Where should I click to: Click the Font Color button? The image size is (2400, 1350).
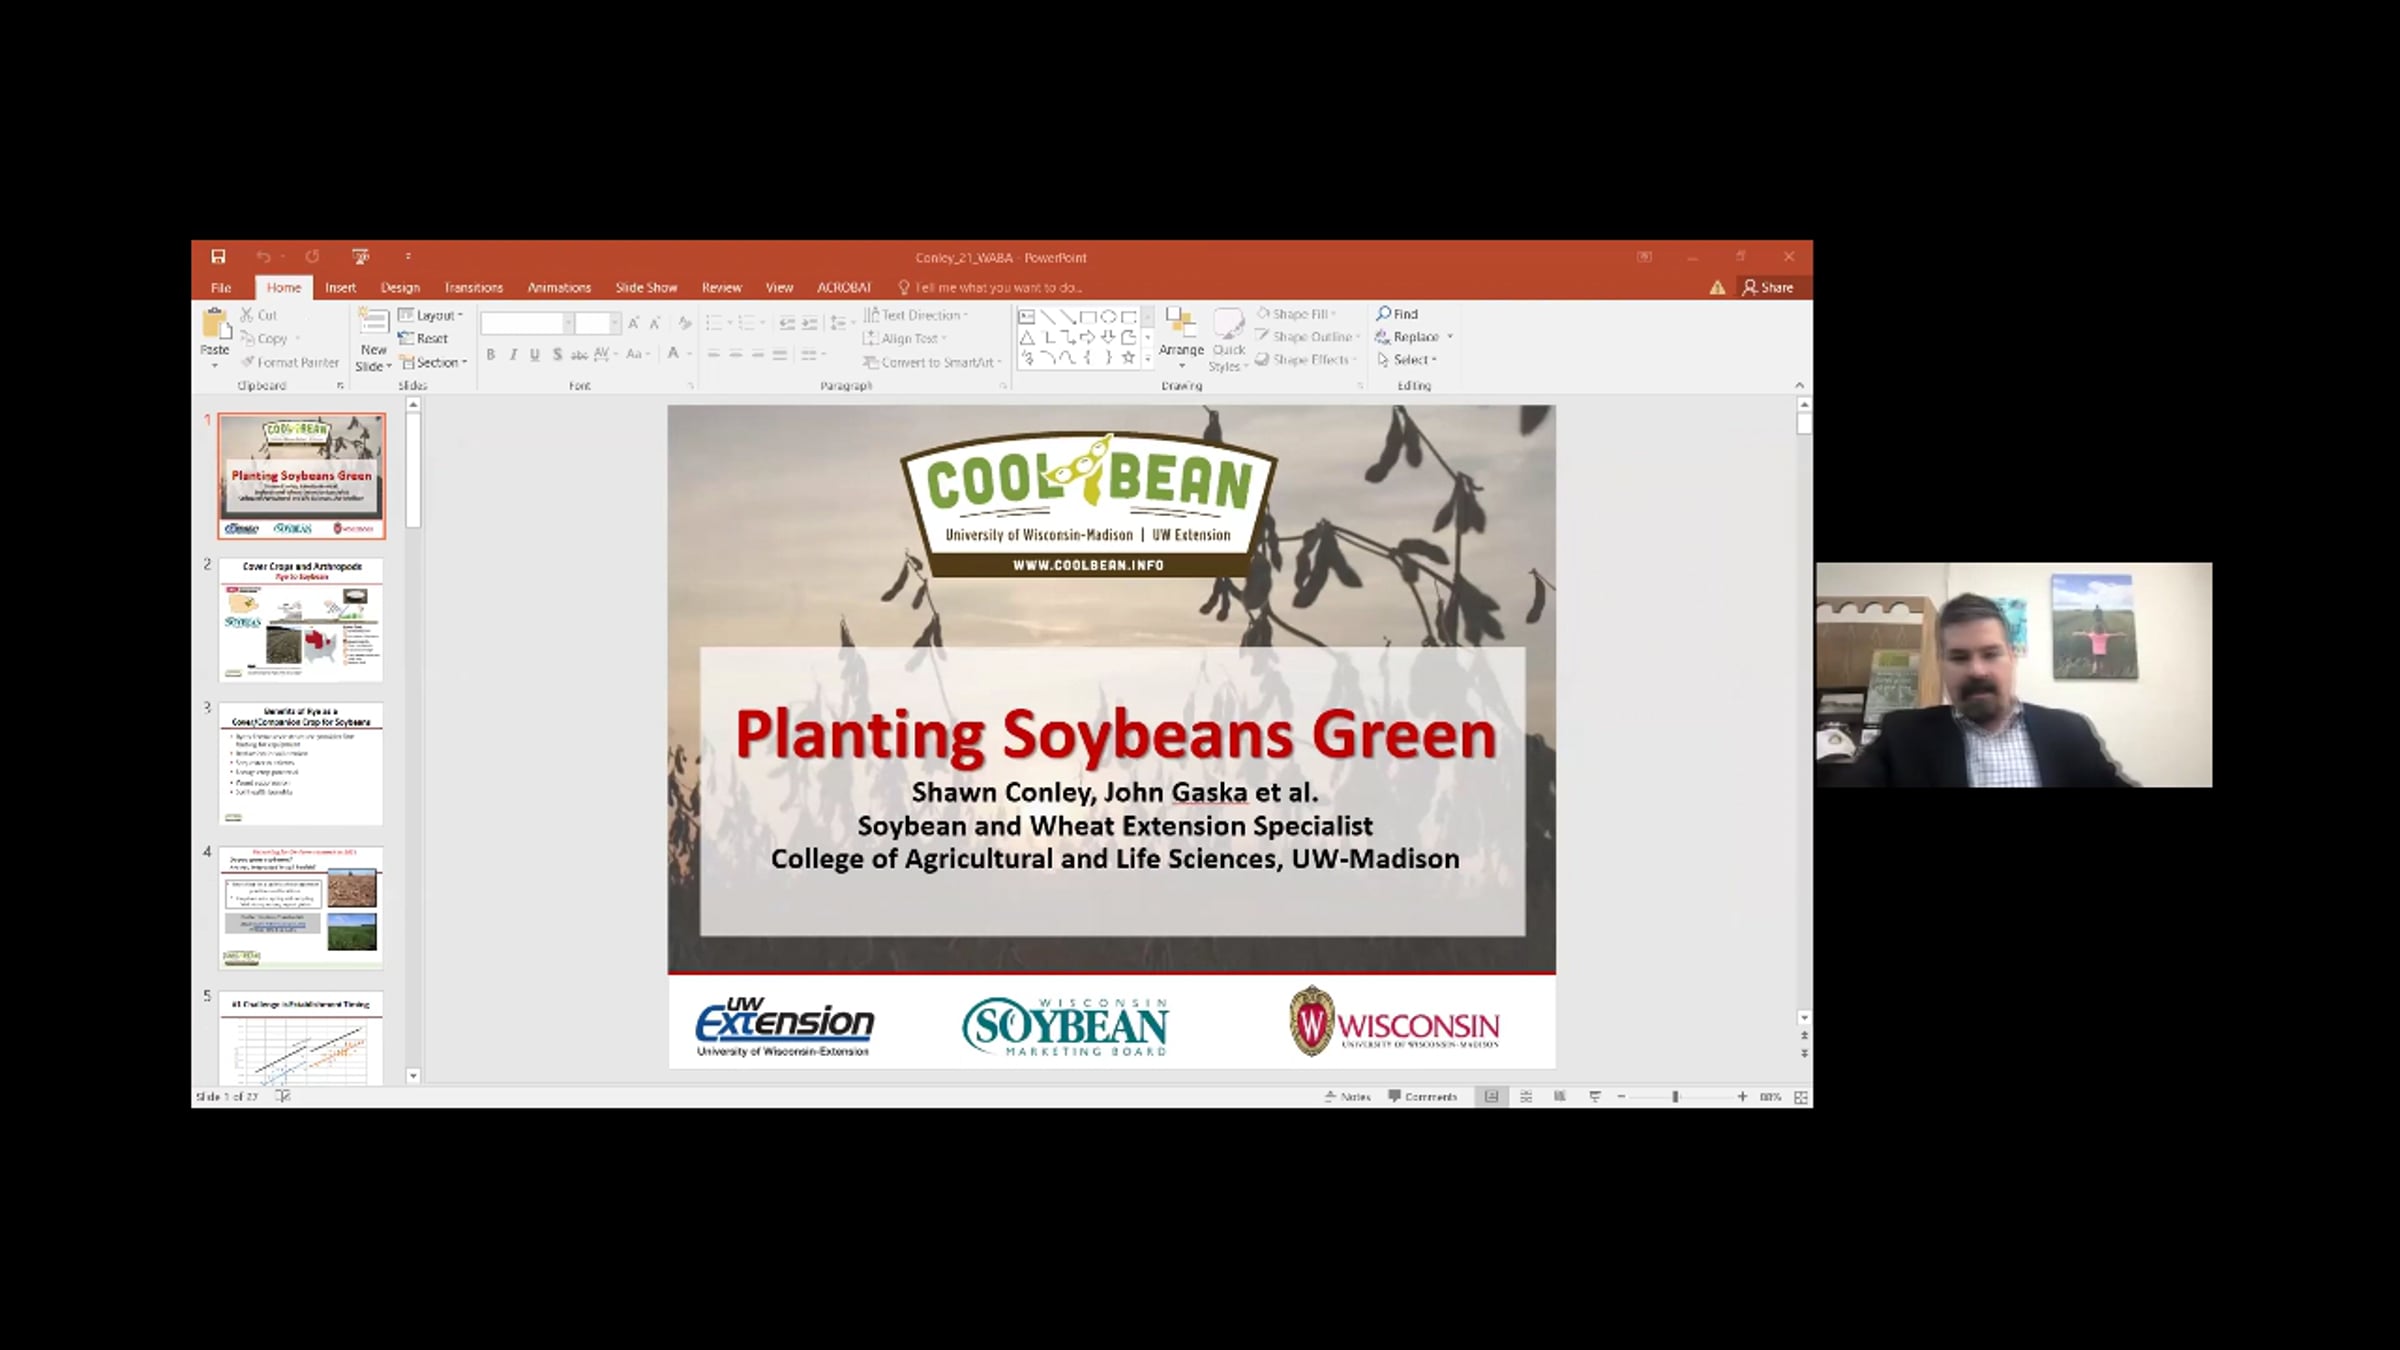point(673,354)
